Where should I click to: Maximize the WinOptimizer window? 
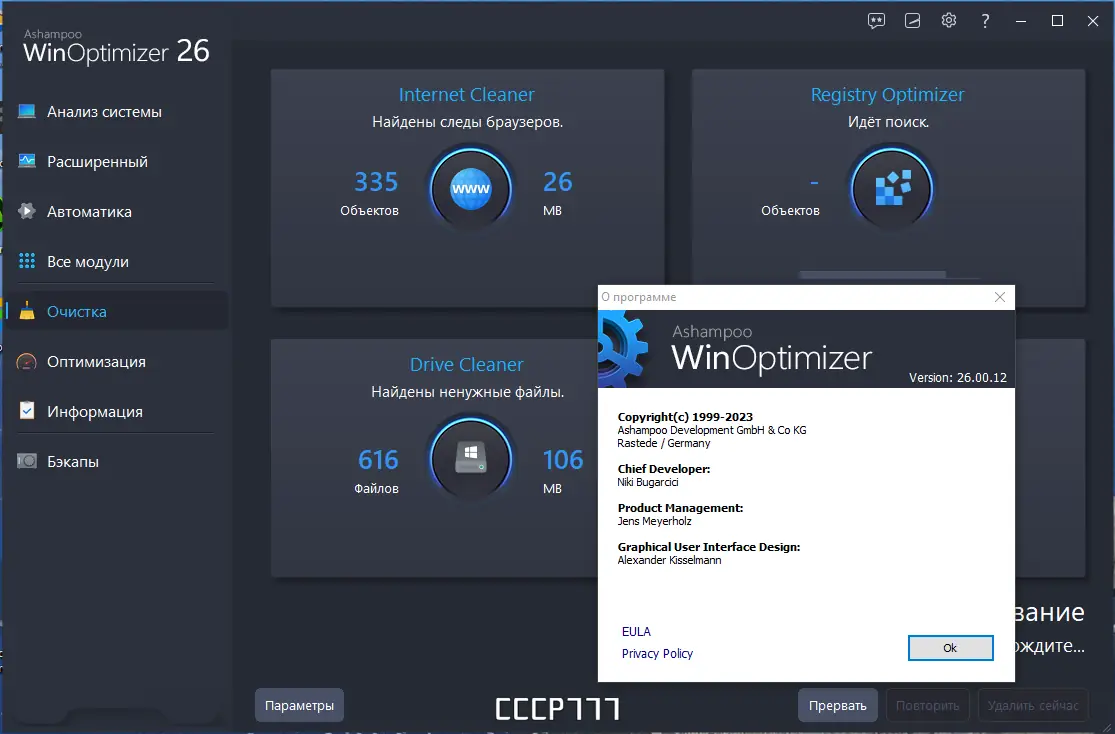tap(1057, 21)
